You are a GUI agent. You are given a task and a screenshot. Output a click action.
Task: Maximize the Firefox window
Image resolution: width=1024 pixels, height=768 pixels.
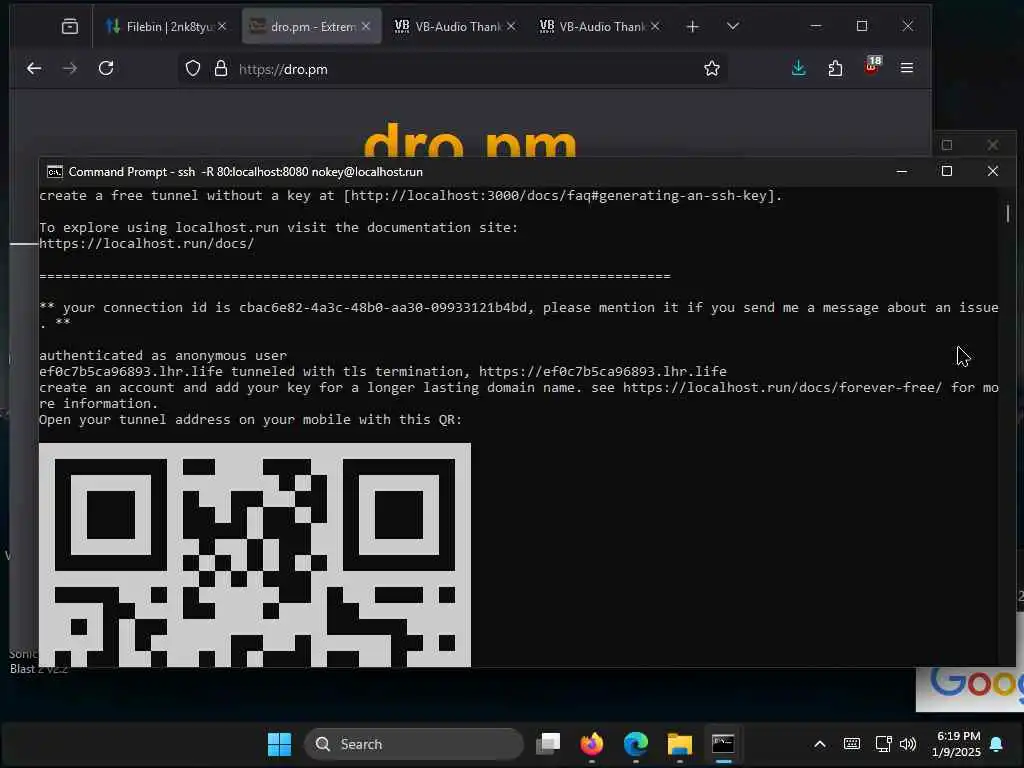click(862, 26)
